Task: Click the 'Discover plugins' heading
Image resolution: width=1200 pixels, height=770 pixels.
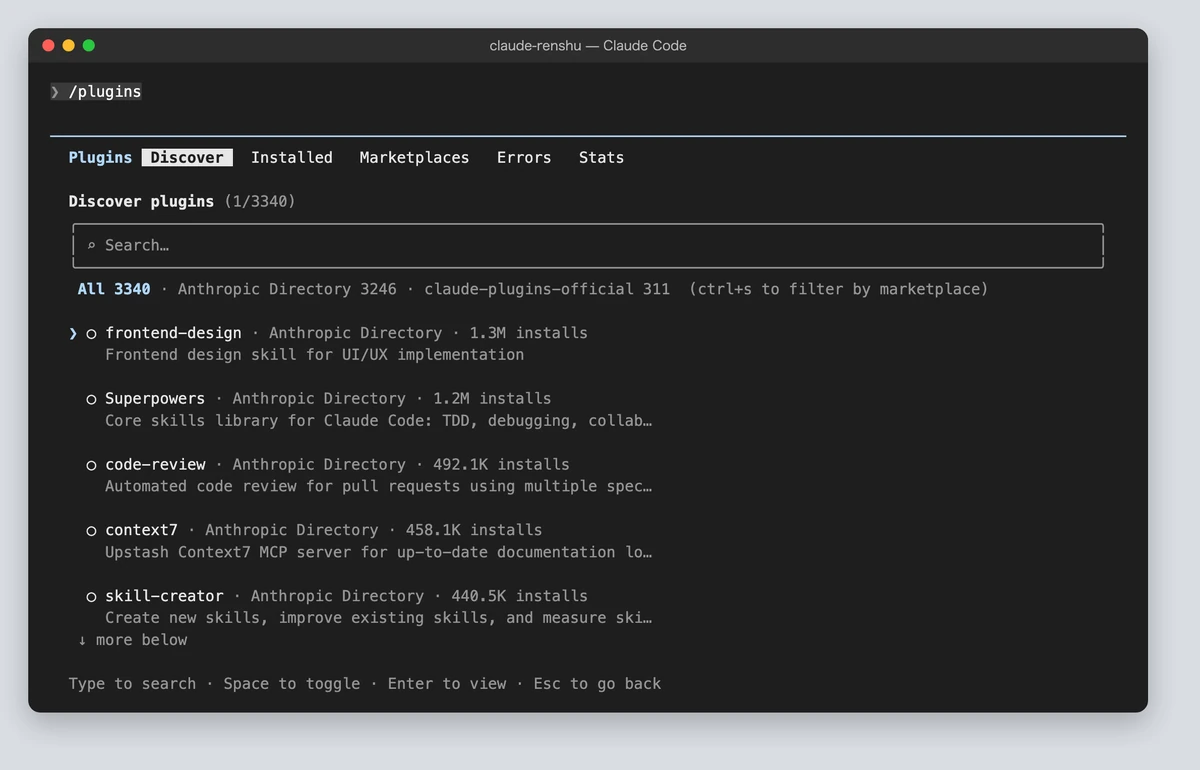Action: coord(141,201)
